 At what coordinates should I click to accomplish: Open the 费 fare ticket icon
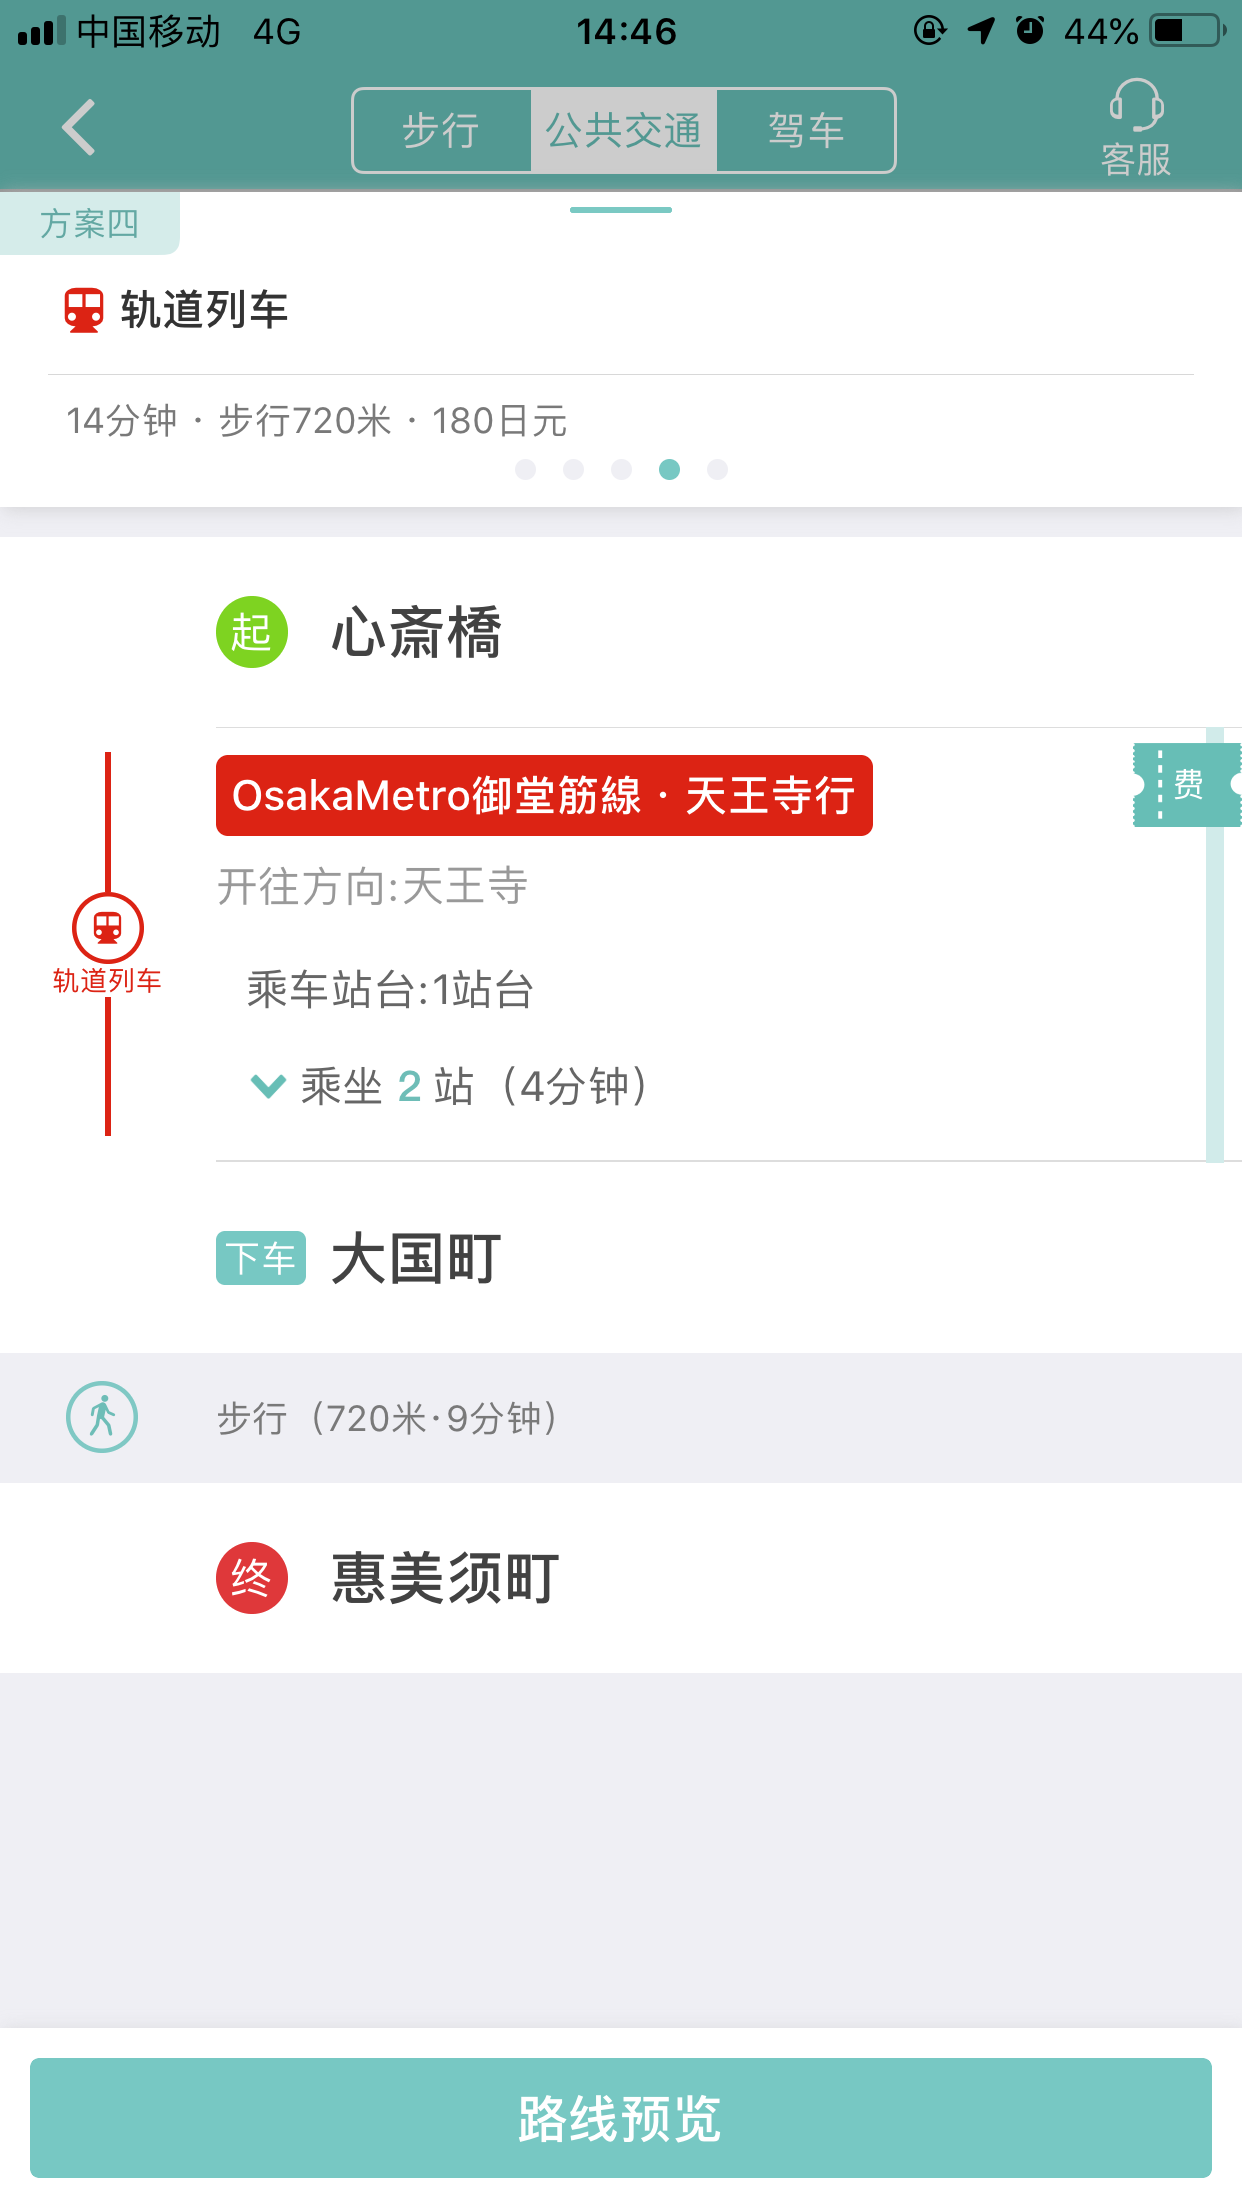pyautogui.click(x=1187, y=785)
